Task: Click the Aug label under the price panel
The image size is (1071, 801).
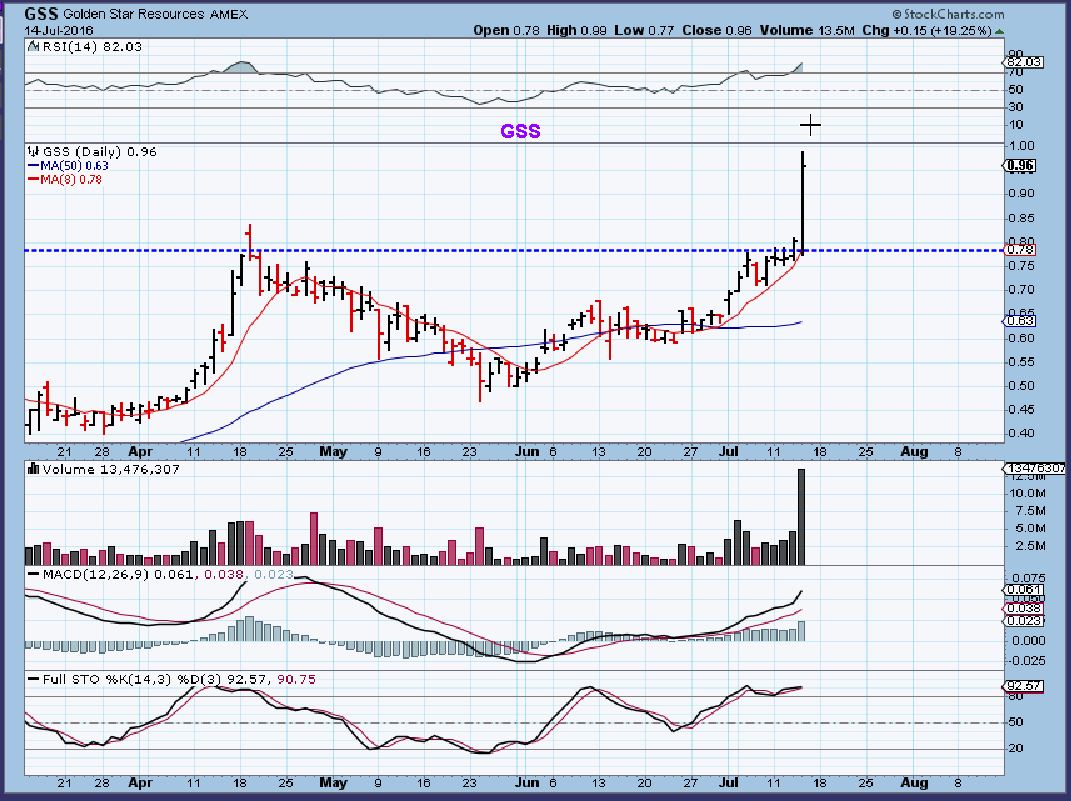Action: tap(914, 451)
